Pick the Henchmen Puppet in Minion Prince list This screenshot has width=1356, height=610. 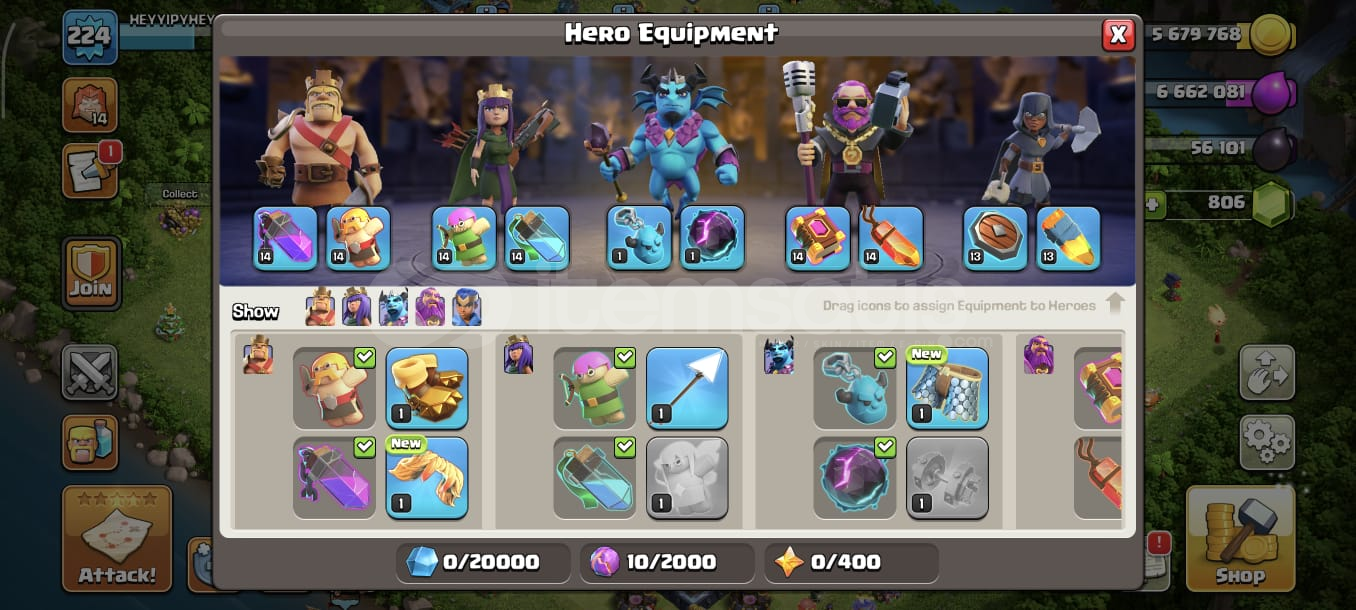coord(855,387)
